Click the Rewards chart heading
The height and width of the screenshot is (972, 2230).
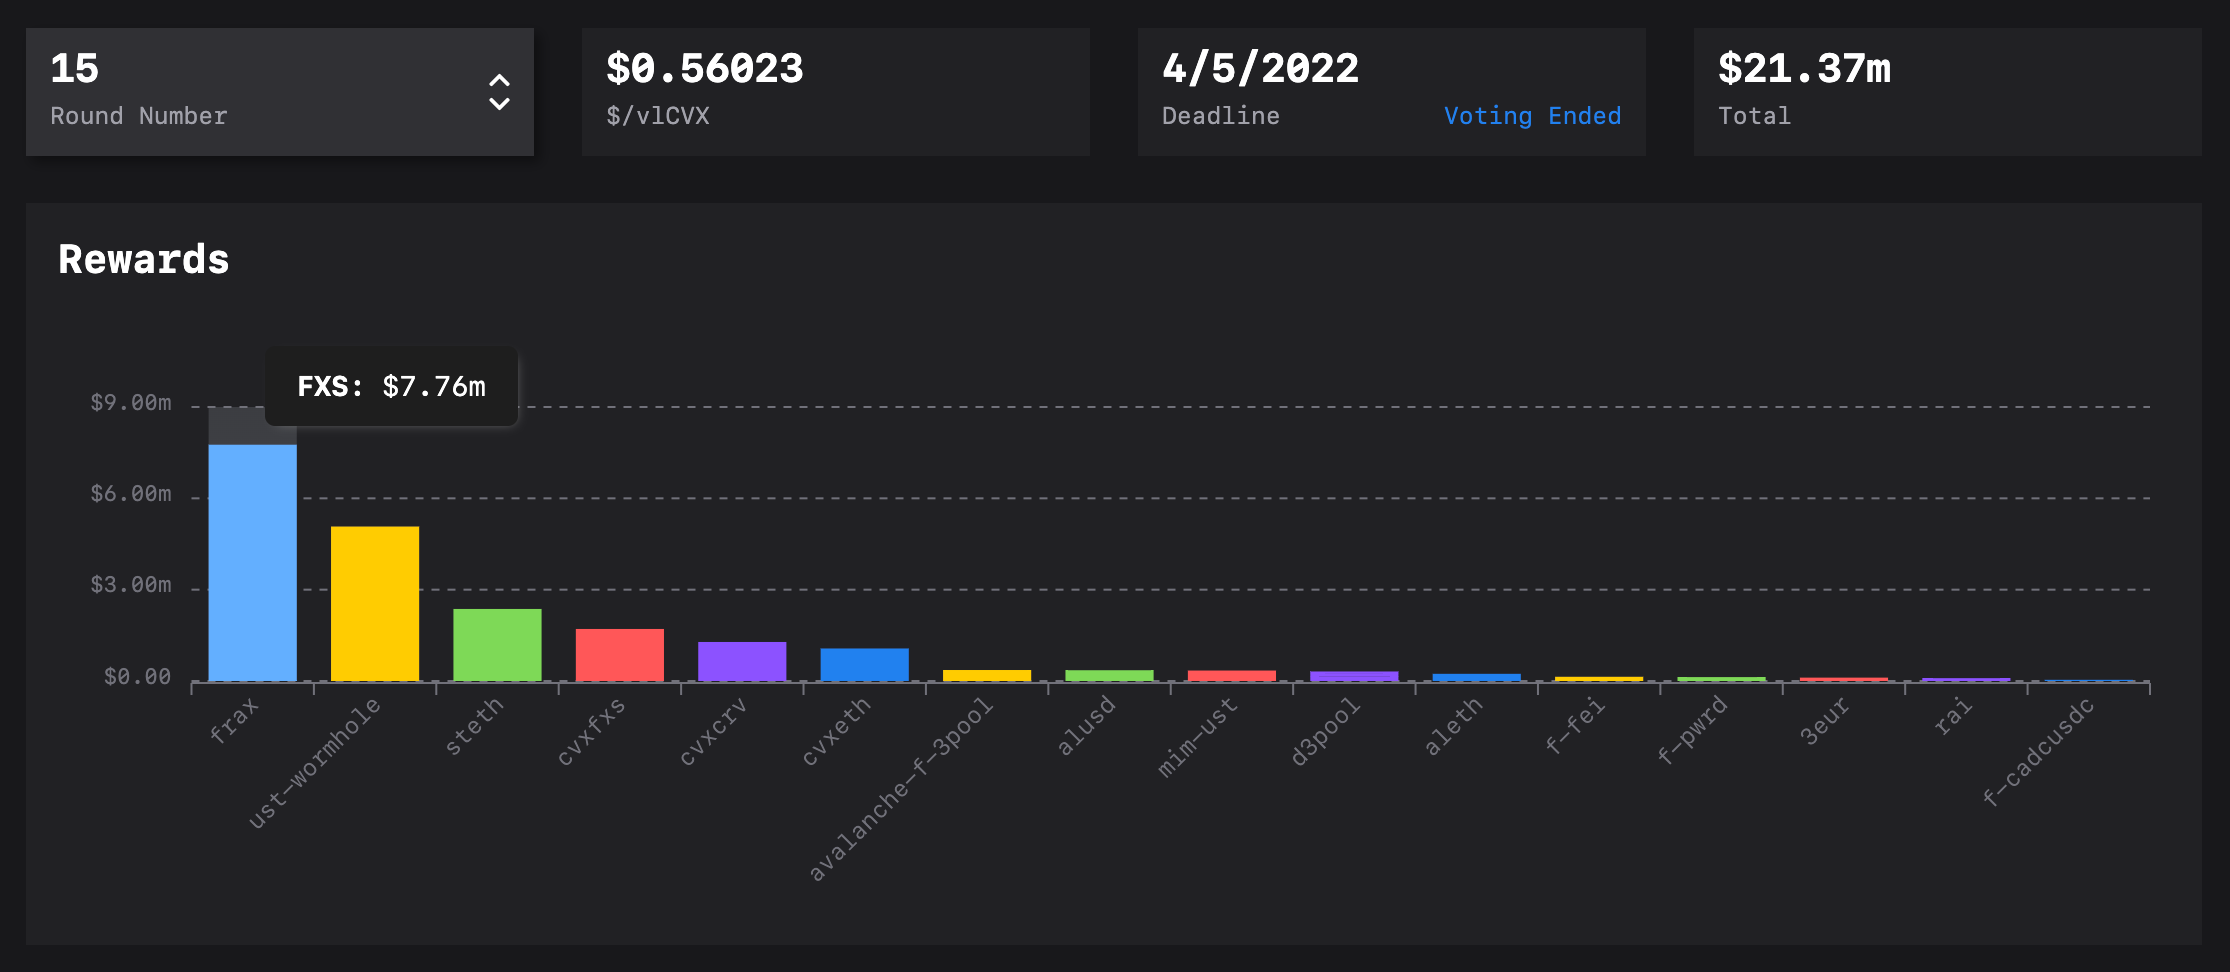coord(144,259)
